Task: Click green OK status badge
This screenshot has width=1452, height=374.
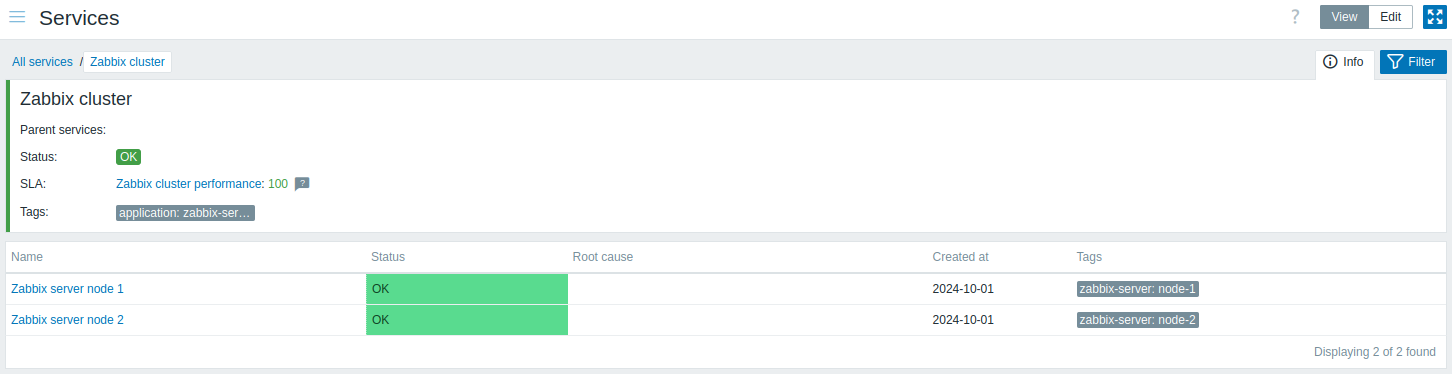Action: tap(128, 157)
